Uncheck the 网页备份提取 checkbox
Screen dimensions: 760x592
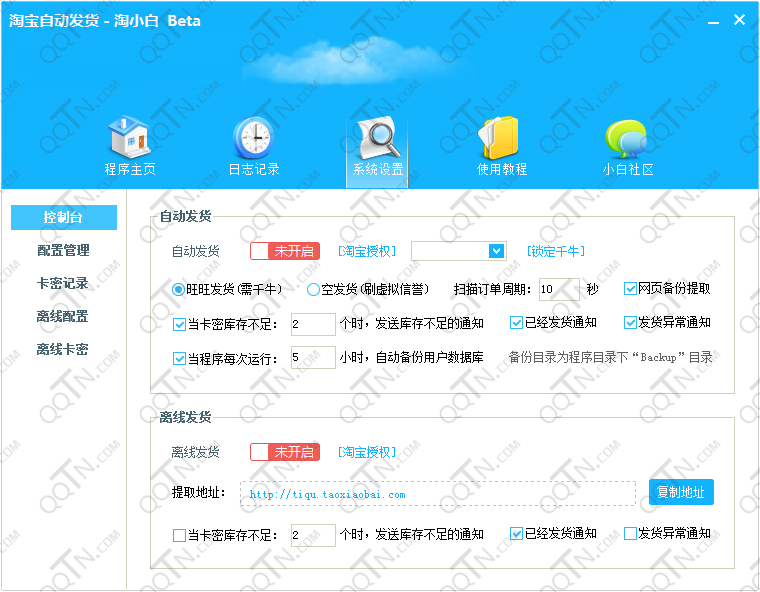point(631,289)
